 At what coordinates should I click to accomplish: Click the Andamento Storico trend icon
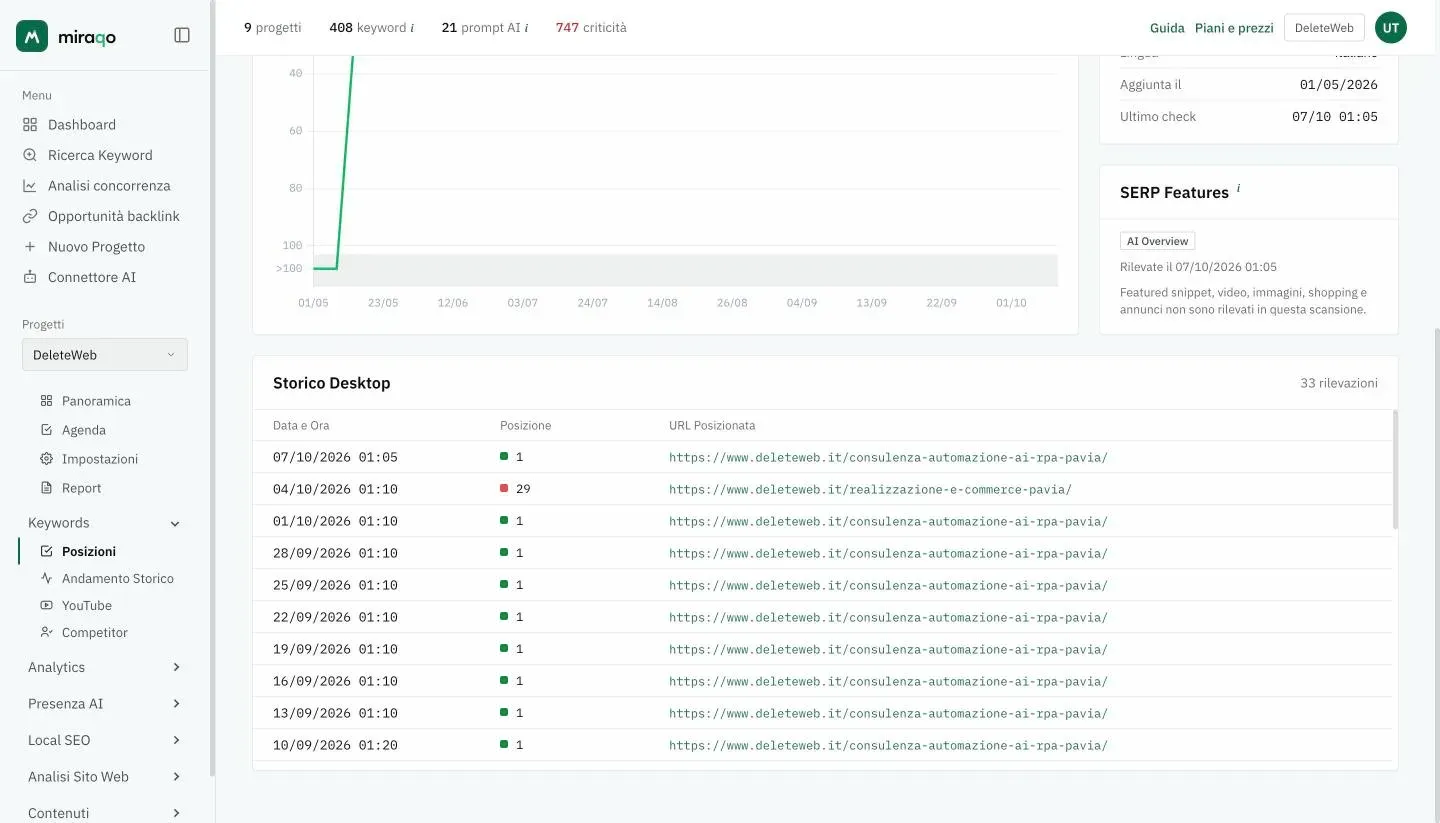point(46,578)
